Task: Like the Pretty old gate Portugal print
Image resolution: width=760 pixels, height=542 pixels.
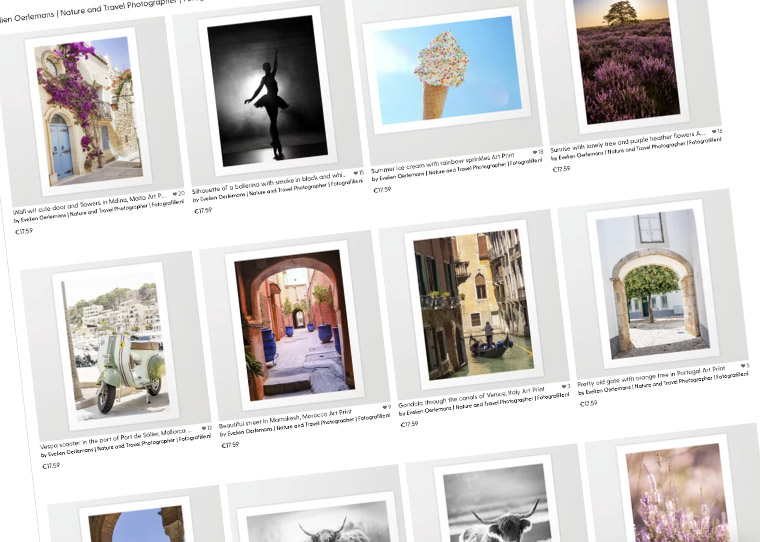Action: (745, 366)
